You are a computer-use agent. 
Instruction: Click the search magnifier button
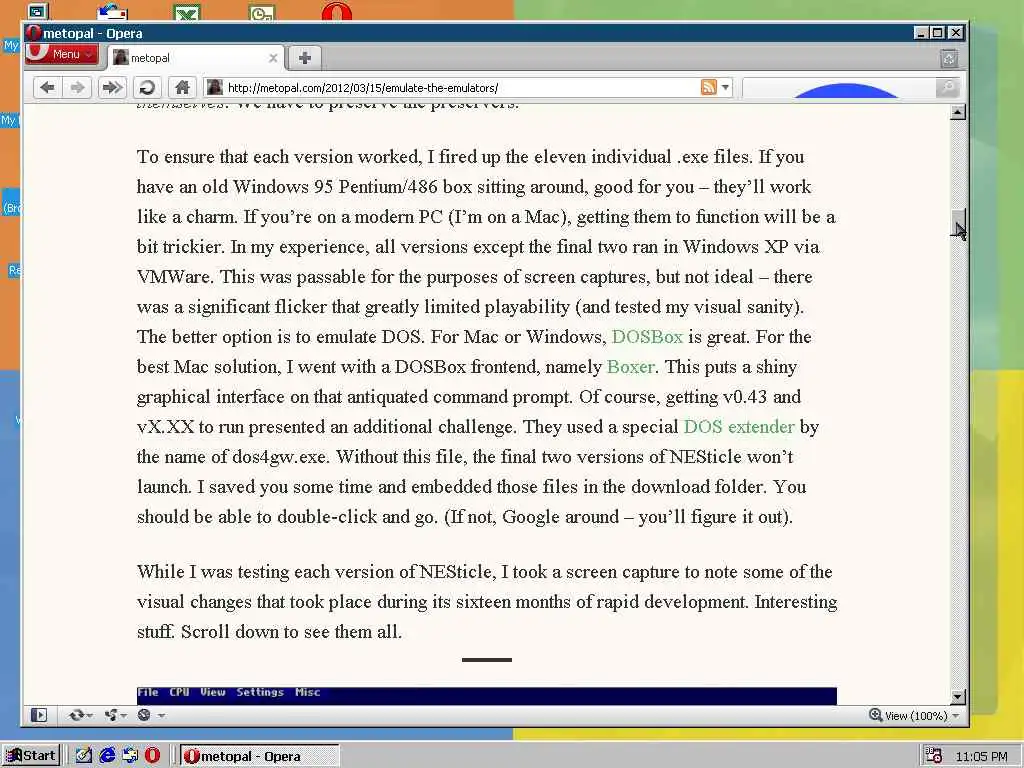click(947, 87)
